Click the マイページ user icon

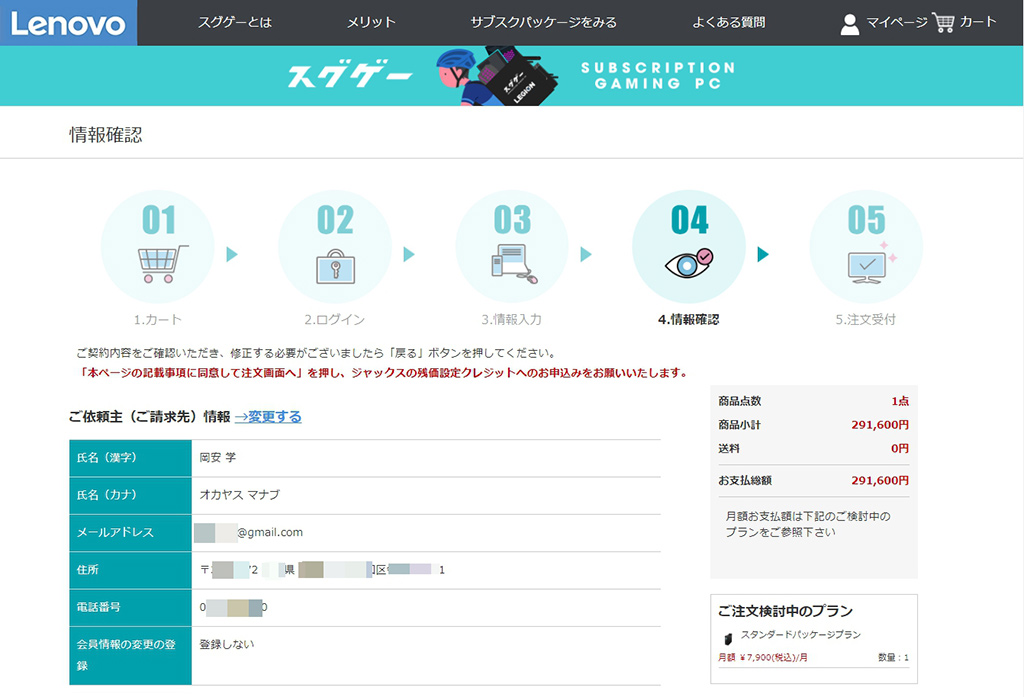850,24
